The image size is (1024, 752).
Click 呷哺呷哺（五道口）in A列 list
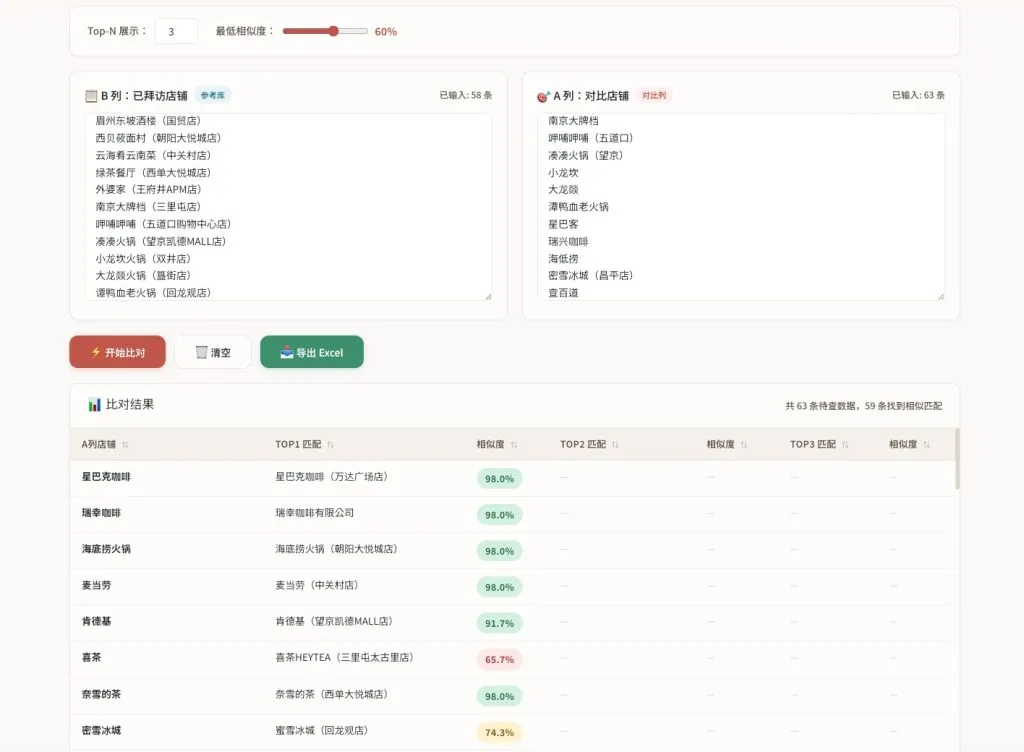pyautogui.click(x=590, y=138)
